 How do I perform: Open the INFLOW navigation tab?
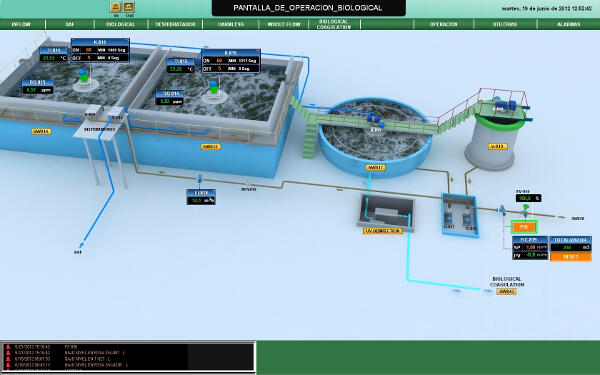(x=21, y=24)
